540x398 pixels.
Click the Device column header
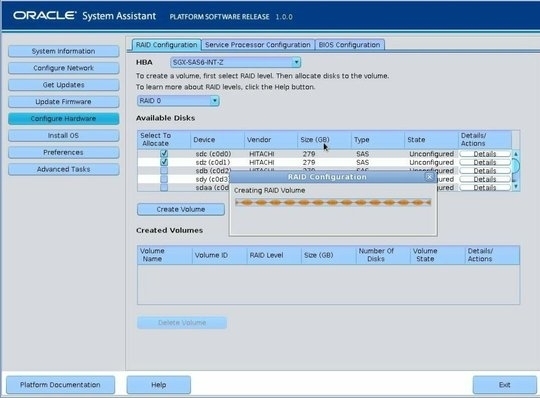tap(217, 140)
